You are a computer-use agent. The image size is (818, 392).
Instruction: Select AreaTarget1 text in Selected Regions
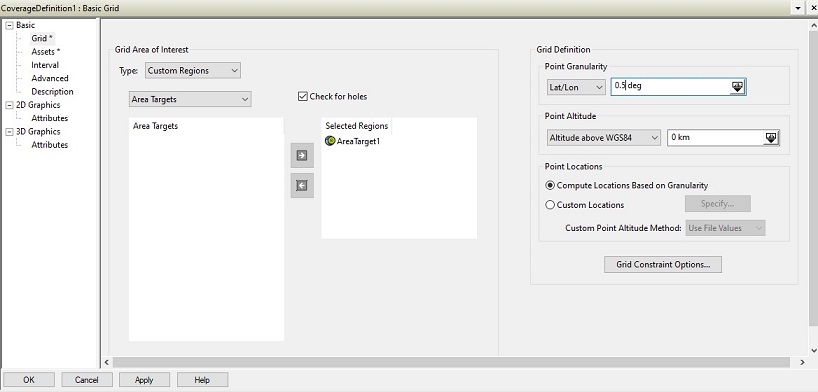(358, 141)
